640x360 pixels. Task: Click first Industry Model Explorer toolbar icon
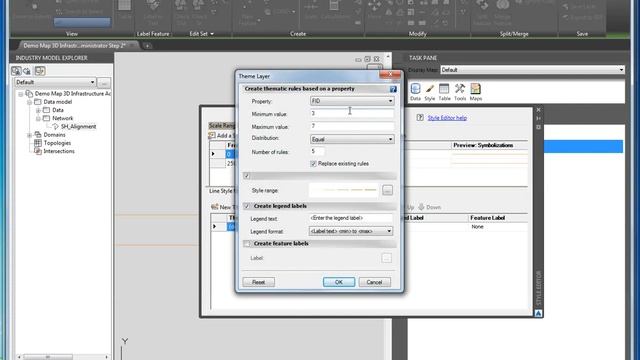pos(16,71)
